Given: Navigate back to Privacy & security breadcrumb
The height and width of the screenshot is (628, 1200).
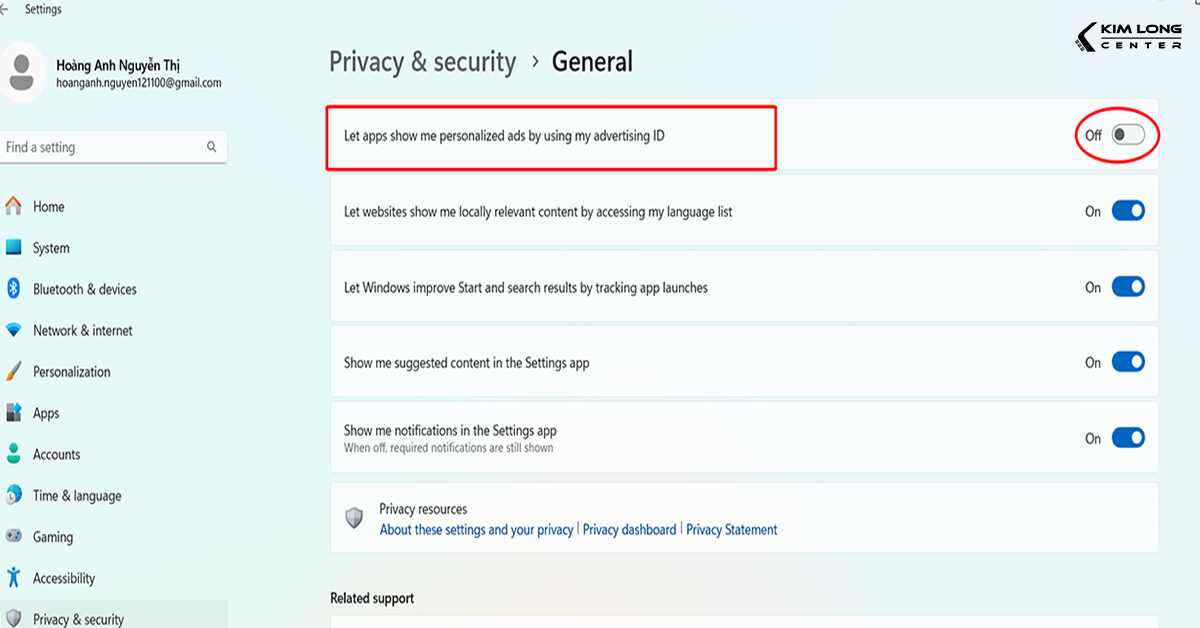Looking at the screenshot, I should (x=422, y=62).
